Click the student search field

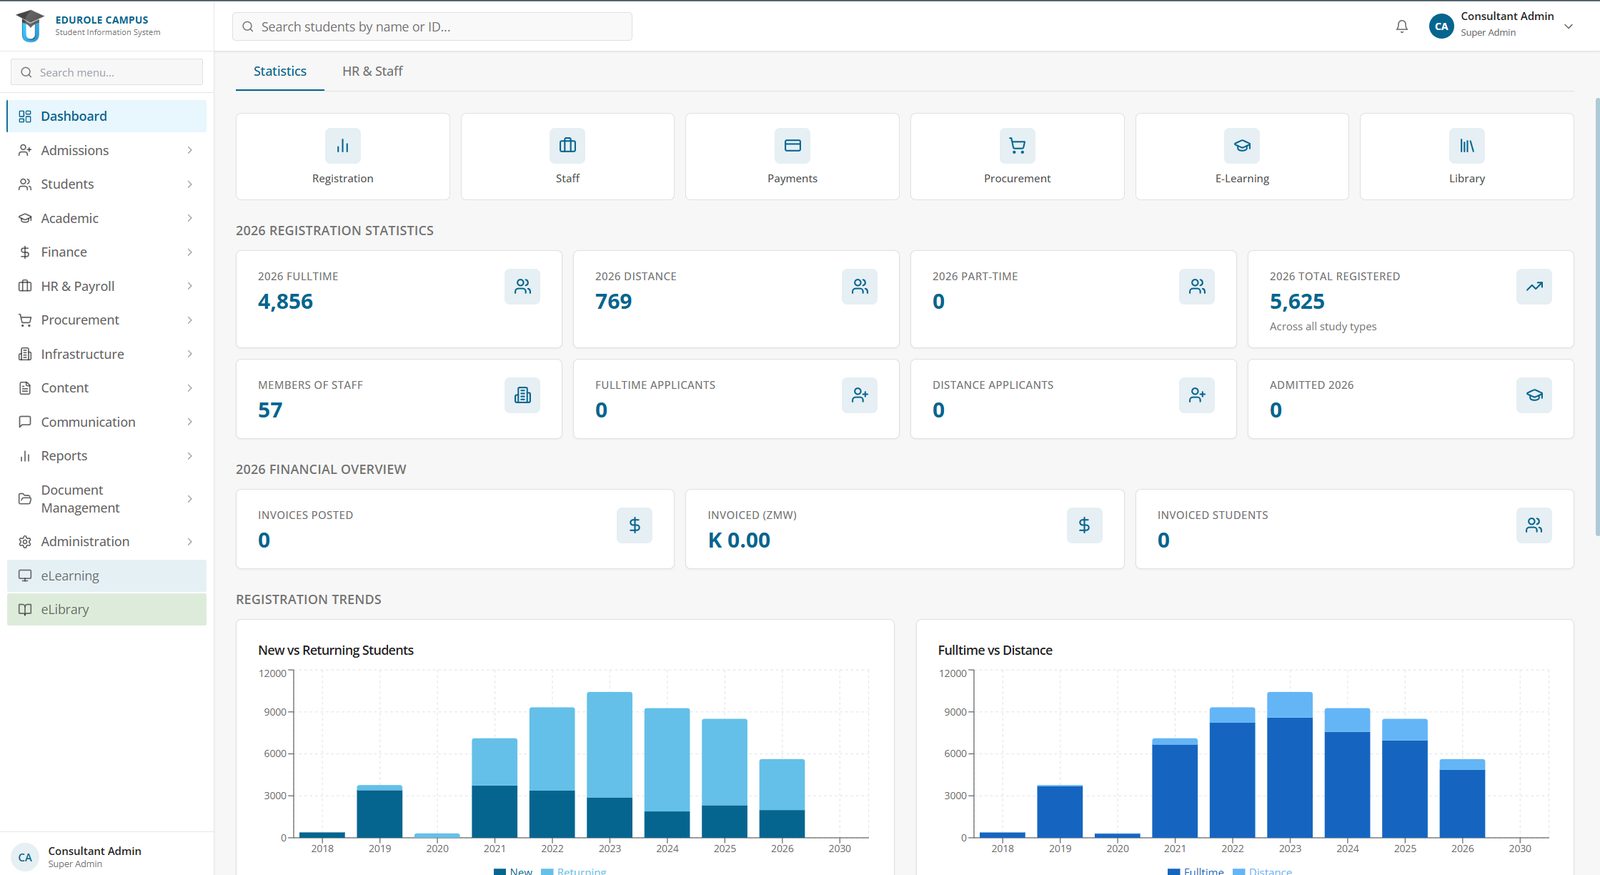(x=432, y=27)
